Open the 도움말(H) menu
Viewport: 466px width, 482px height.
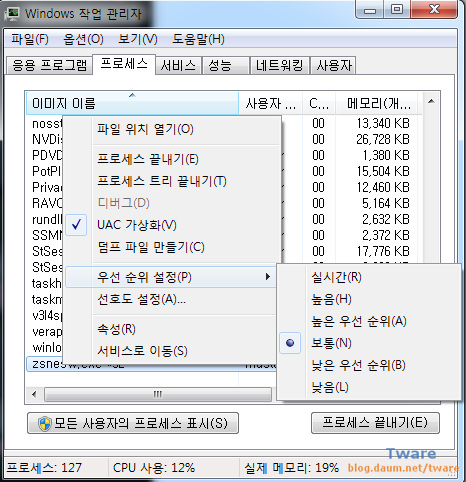[198, 39]
